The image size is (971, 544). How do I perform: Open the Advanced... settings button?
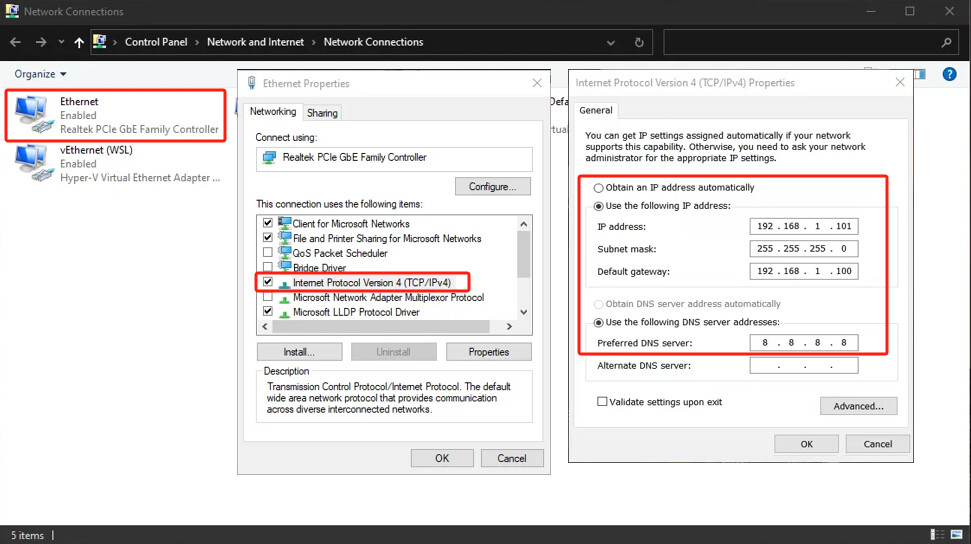click(858, 406)
